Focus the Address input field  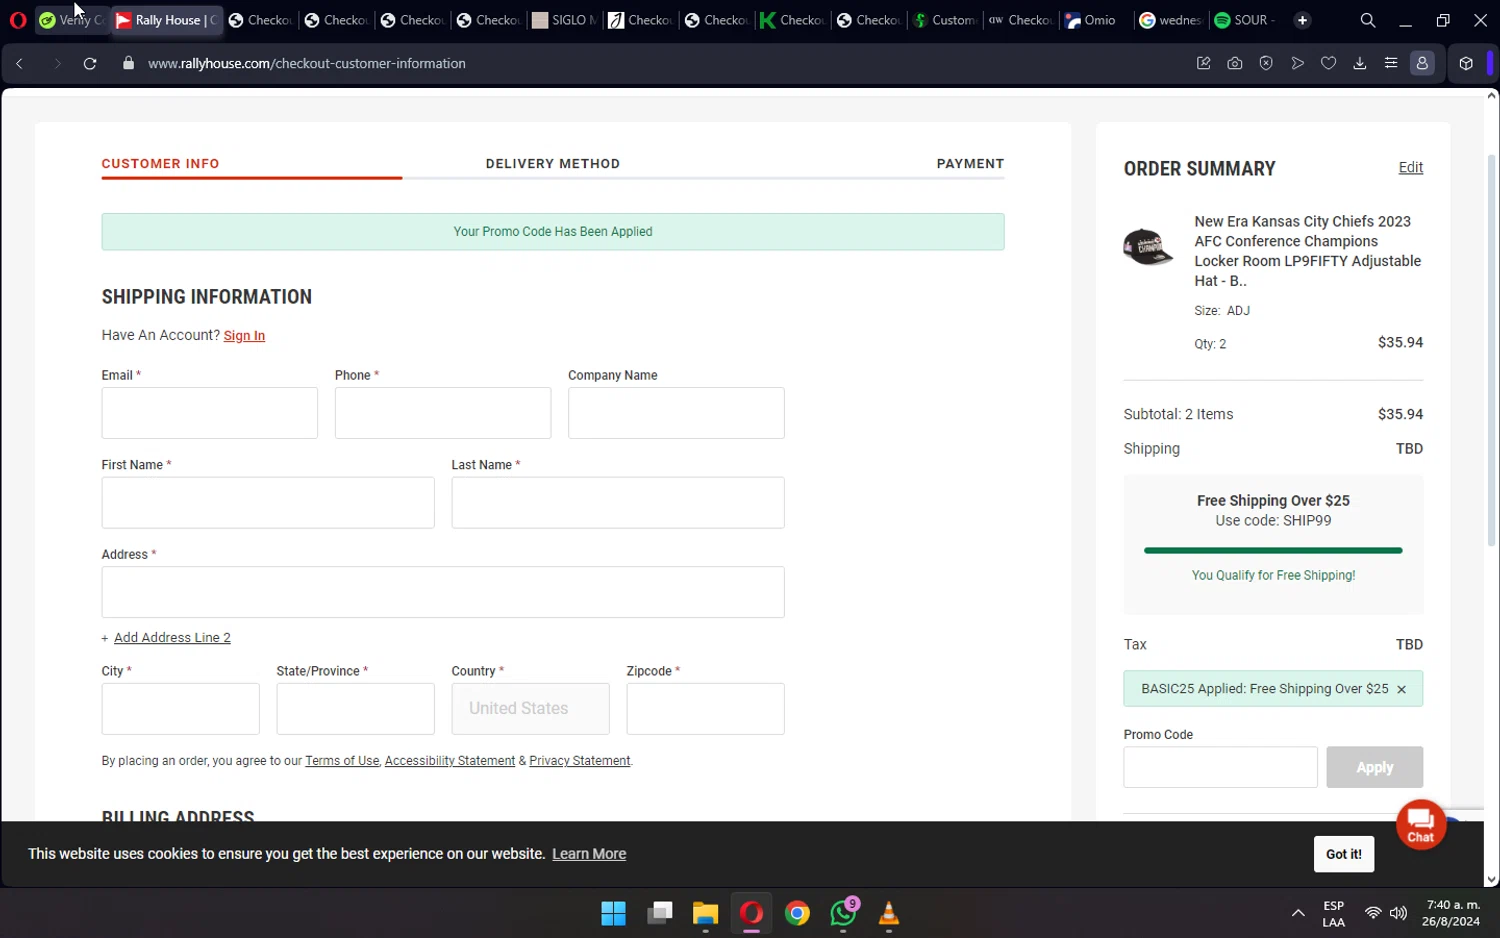[443, 592]
